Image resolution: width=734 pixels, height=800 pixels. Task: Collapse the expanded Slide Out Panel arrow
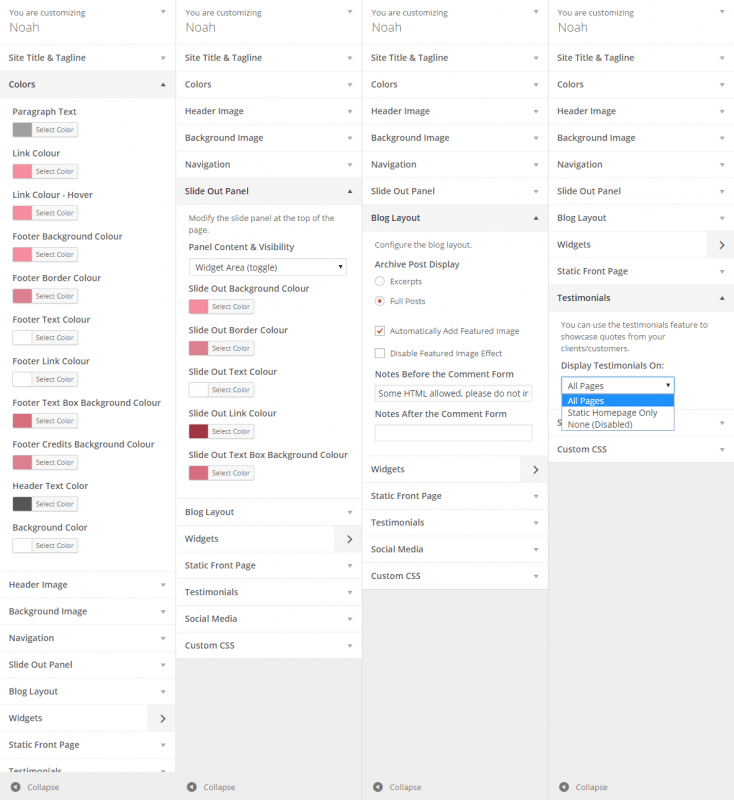(350, 191)
